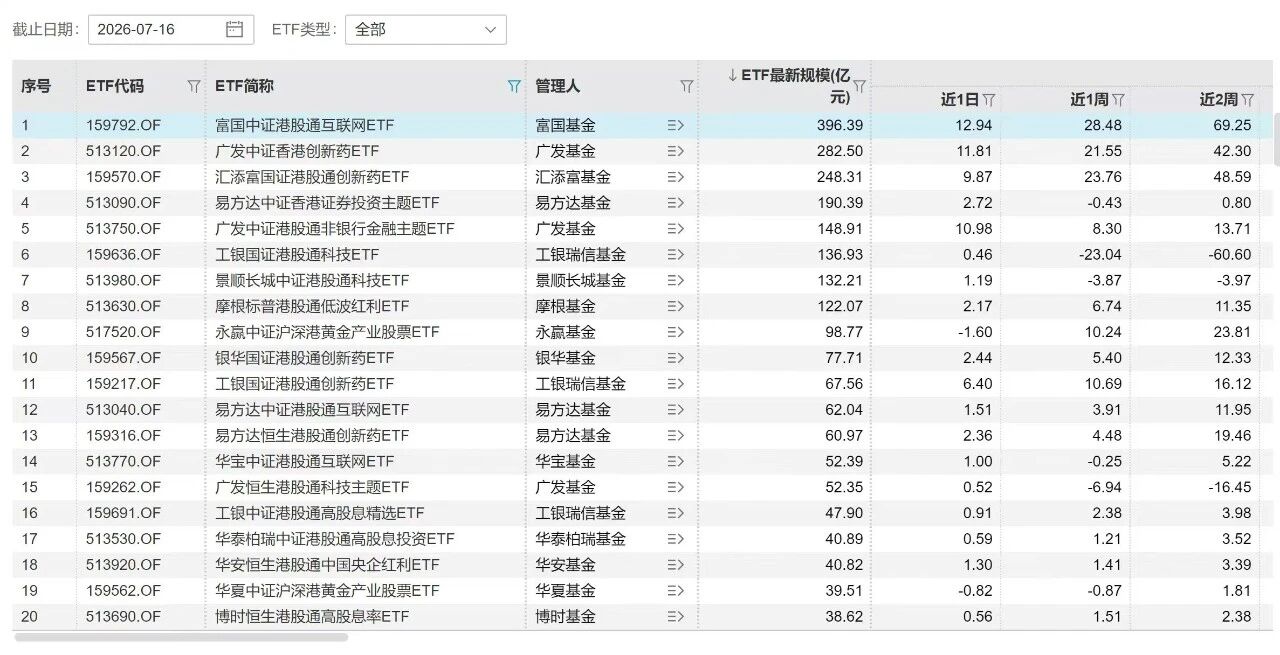This screenshot has height=655, width=1280.
Task: Select 永赢中证沪深港黄金产业股票ETF name
Action: [x=327, y=332]
